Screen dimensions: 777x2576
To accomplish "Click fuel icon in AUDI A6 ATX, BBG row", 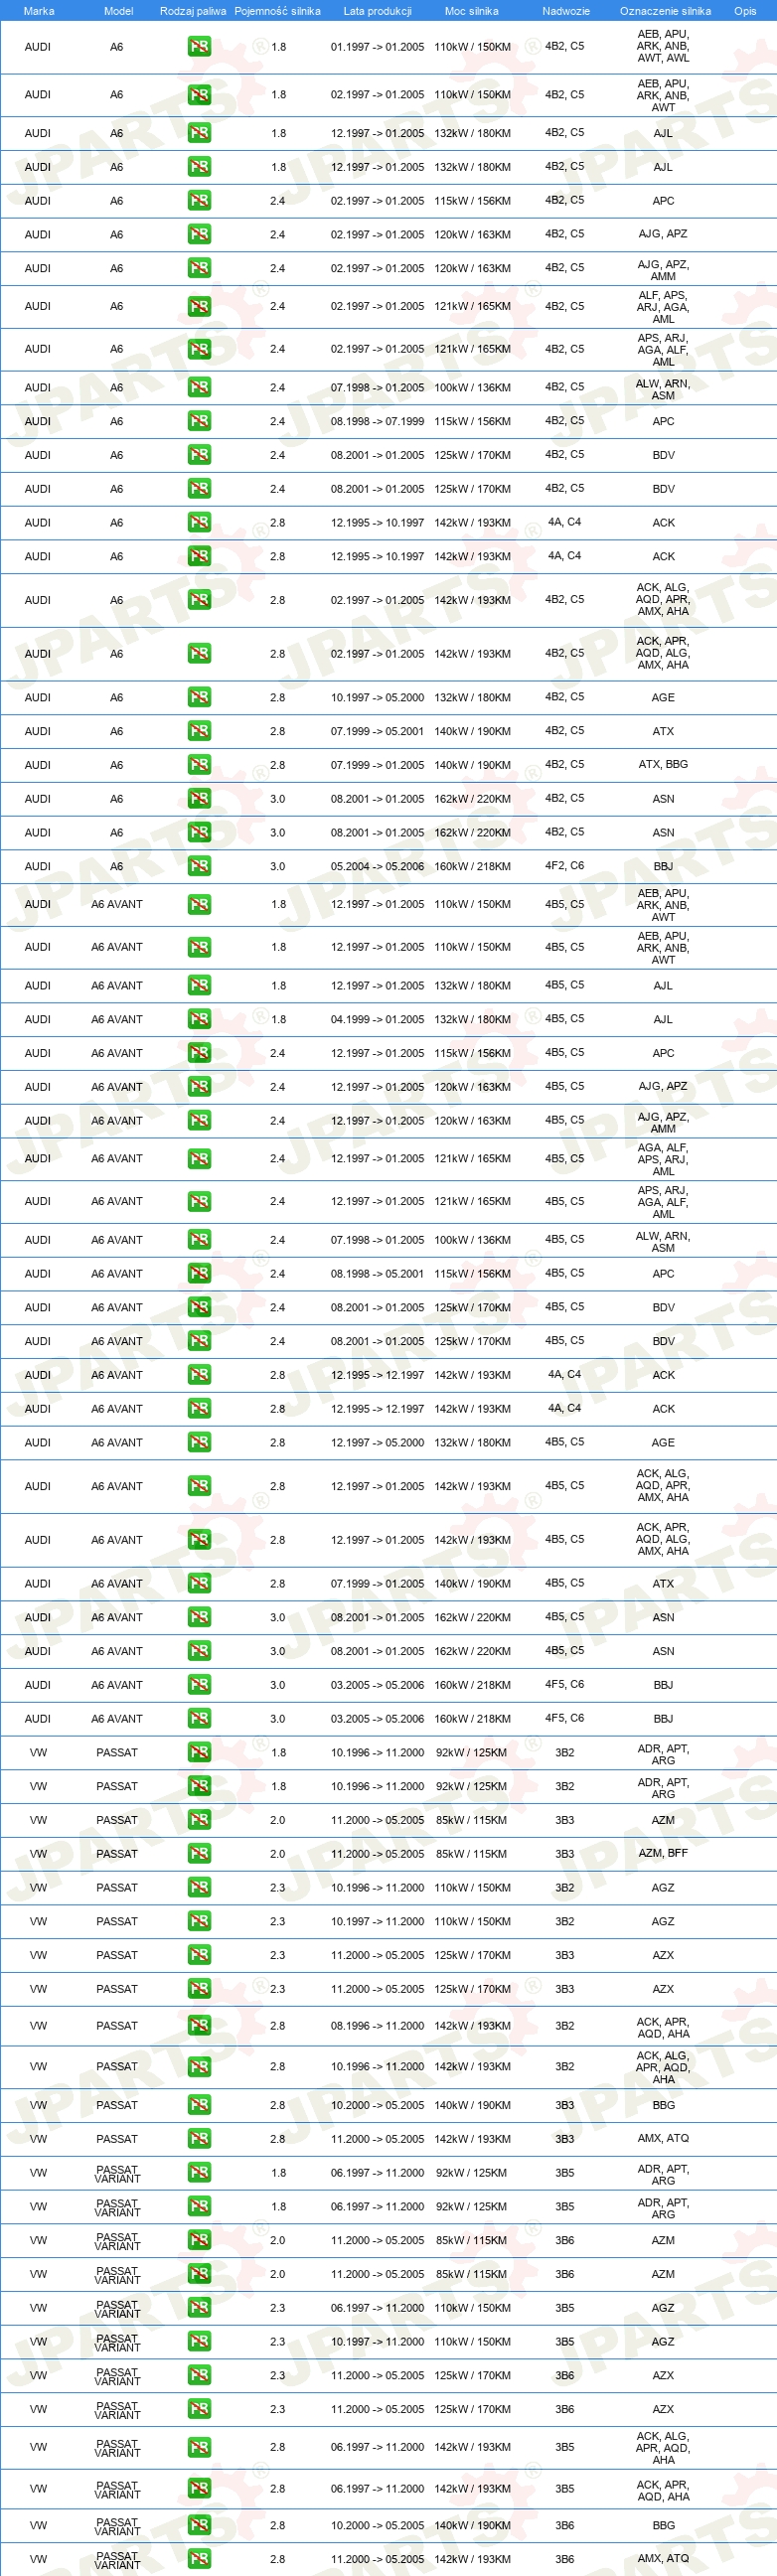I will coord(199,765).
